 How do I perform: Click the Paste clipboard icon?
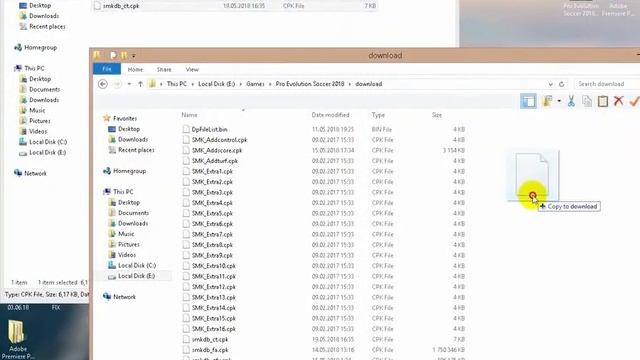tap(603, 101)
